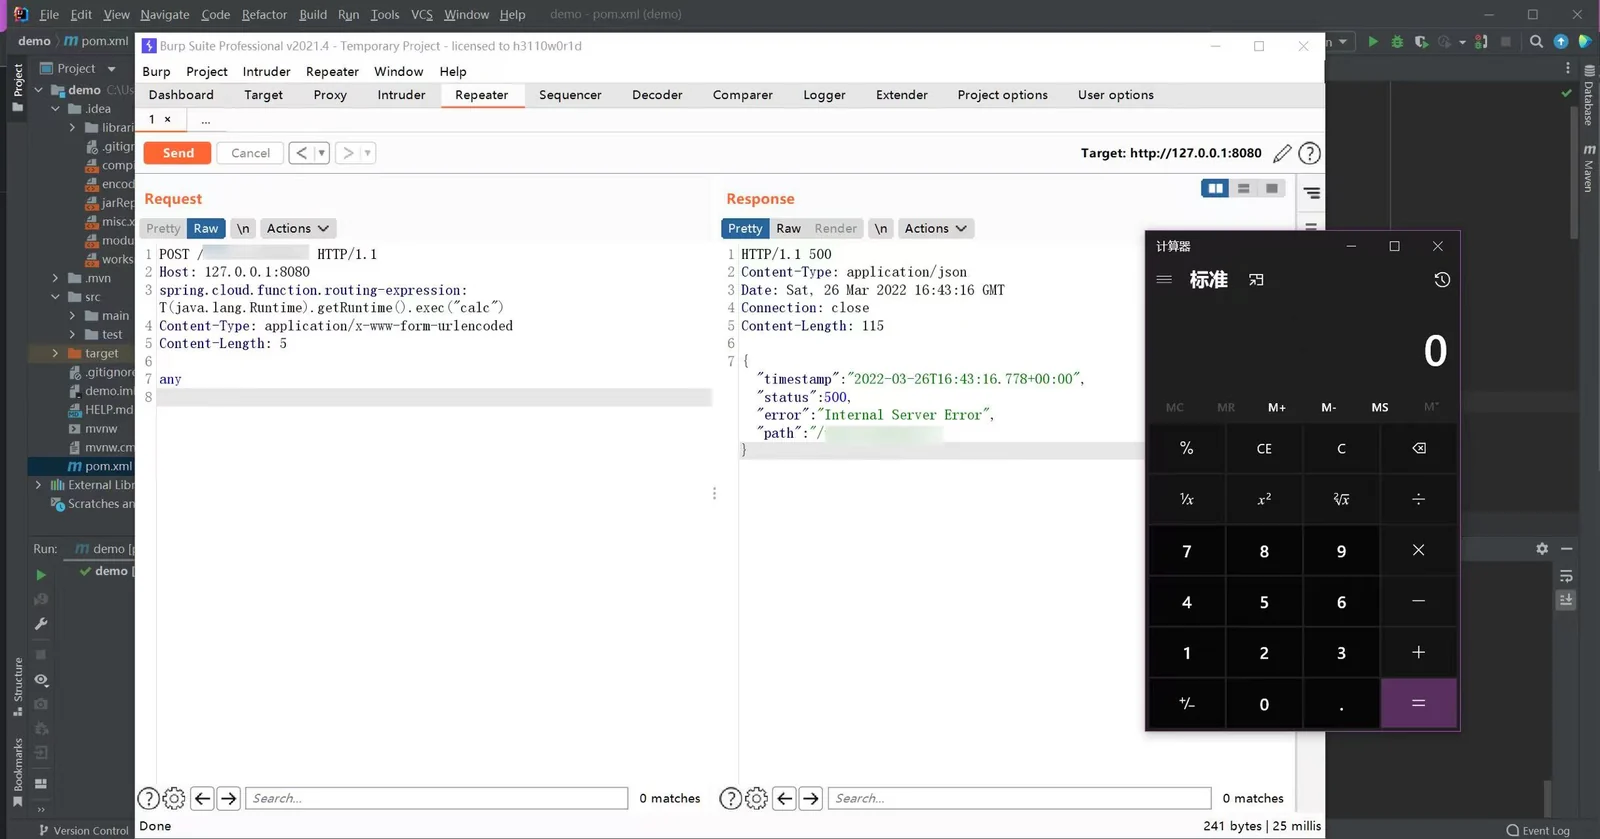Click calculator CE button
1600x839 pixels.
click(x=1264, y=448)
